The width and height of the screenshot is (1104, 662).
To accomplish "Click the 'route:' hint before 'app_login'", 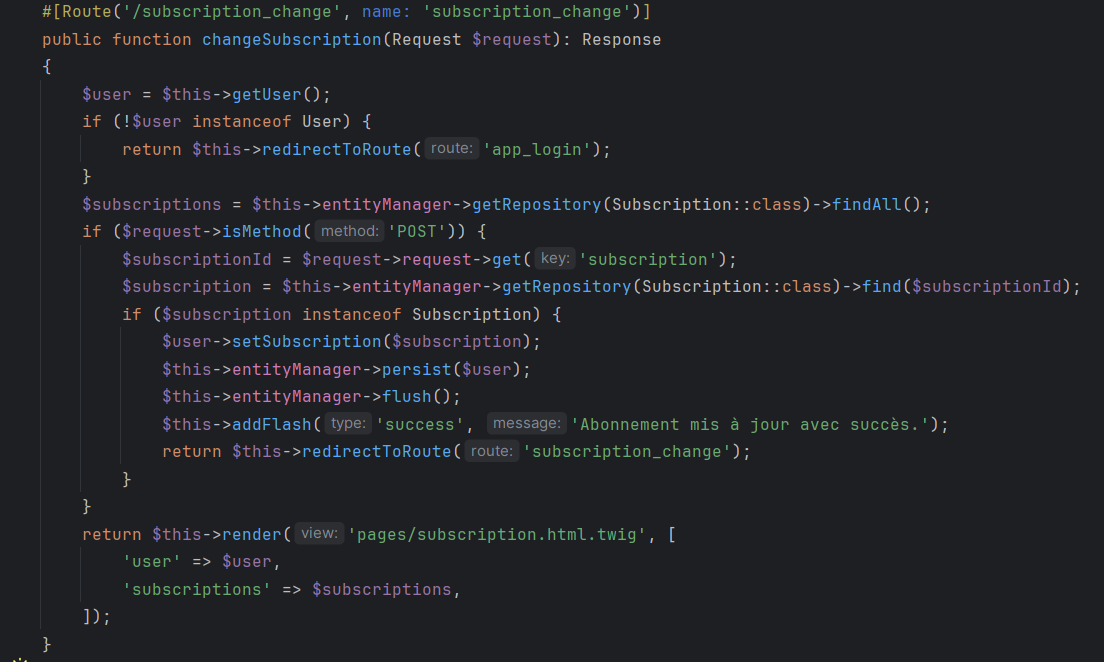I will click(x=451, y=149).
